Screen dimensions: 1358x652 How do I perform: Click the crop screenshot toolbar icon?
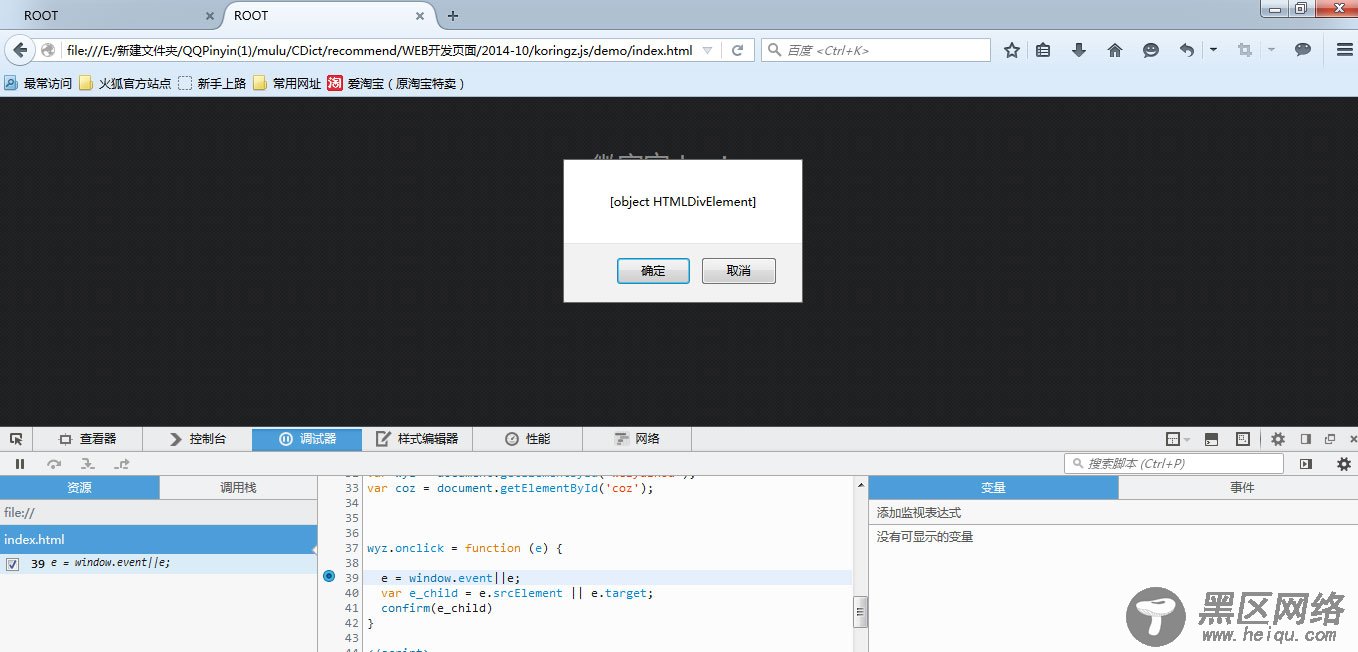(1245, 50)
